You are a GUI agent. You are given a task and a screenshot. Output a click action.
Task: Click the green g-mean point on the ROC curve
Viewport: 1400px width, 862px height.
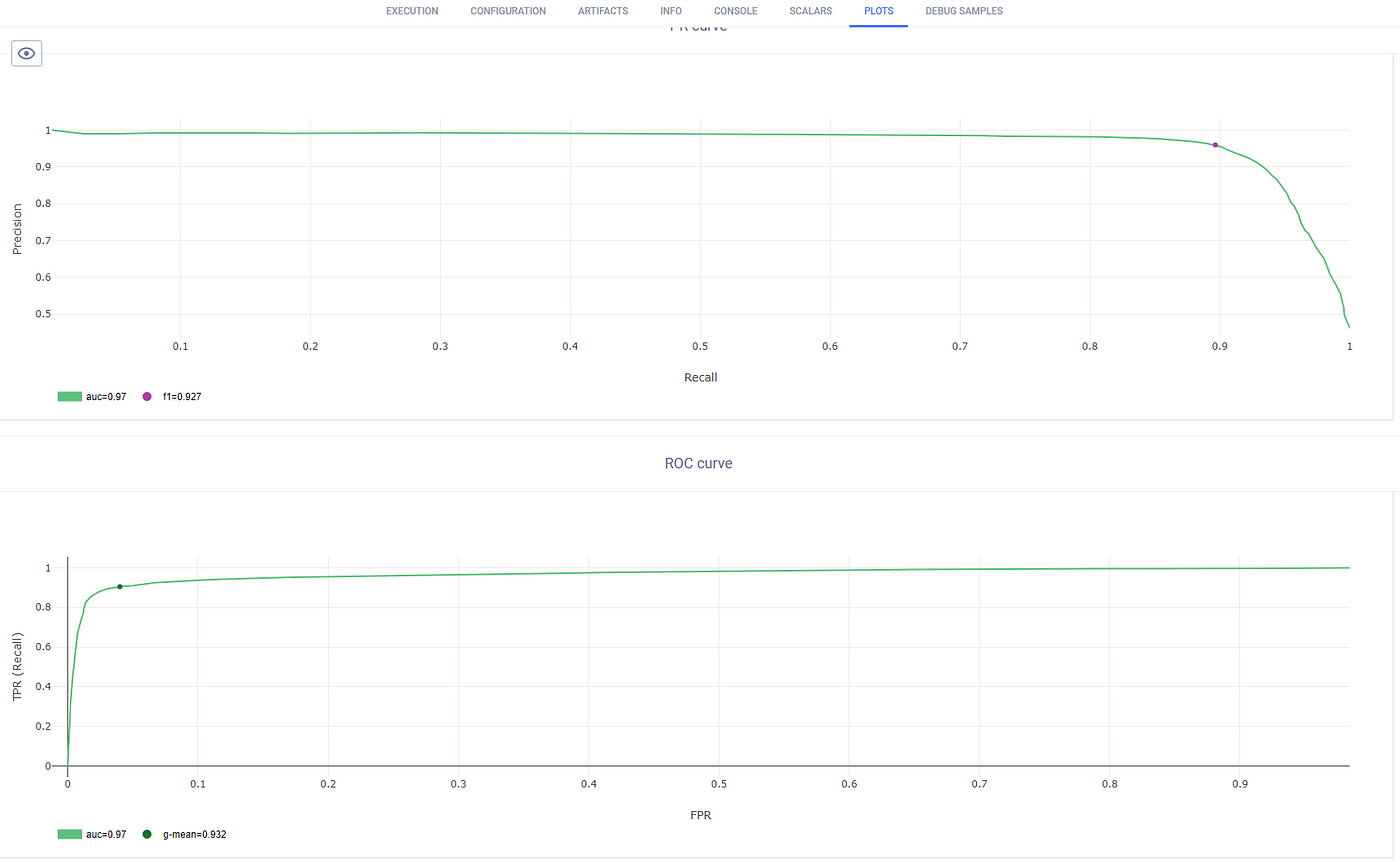[120, 586]
